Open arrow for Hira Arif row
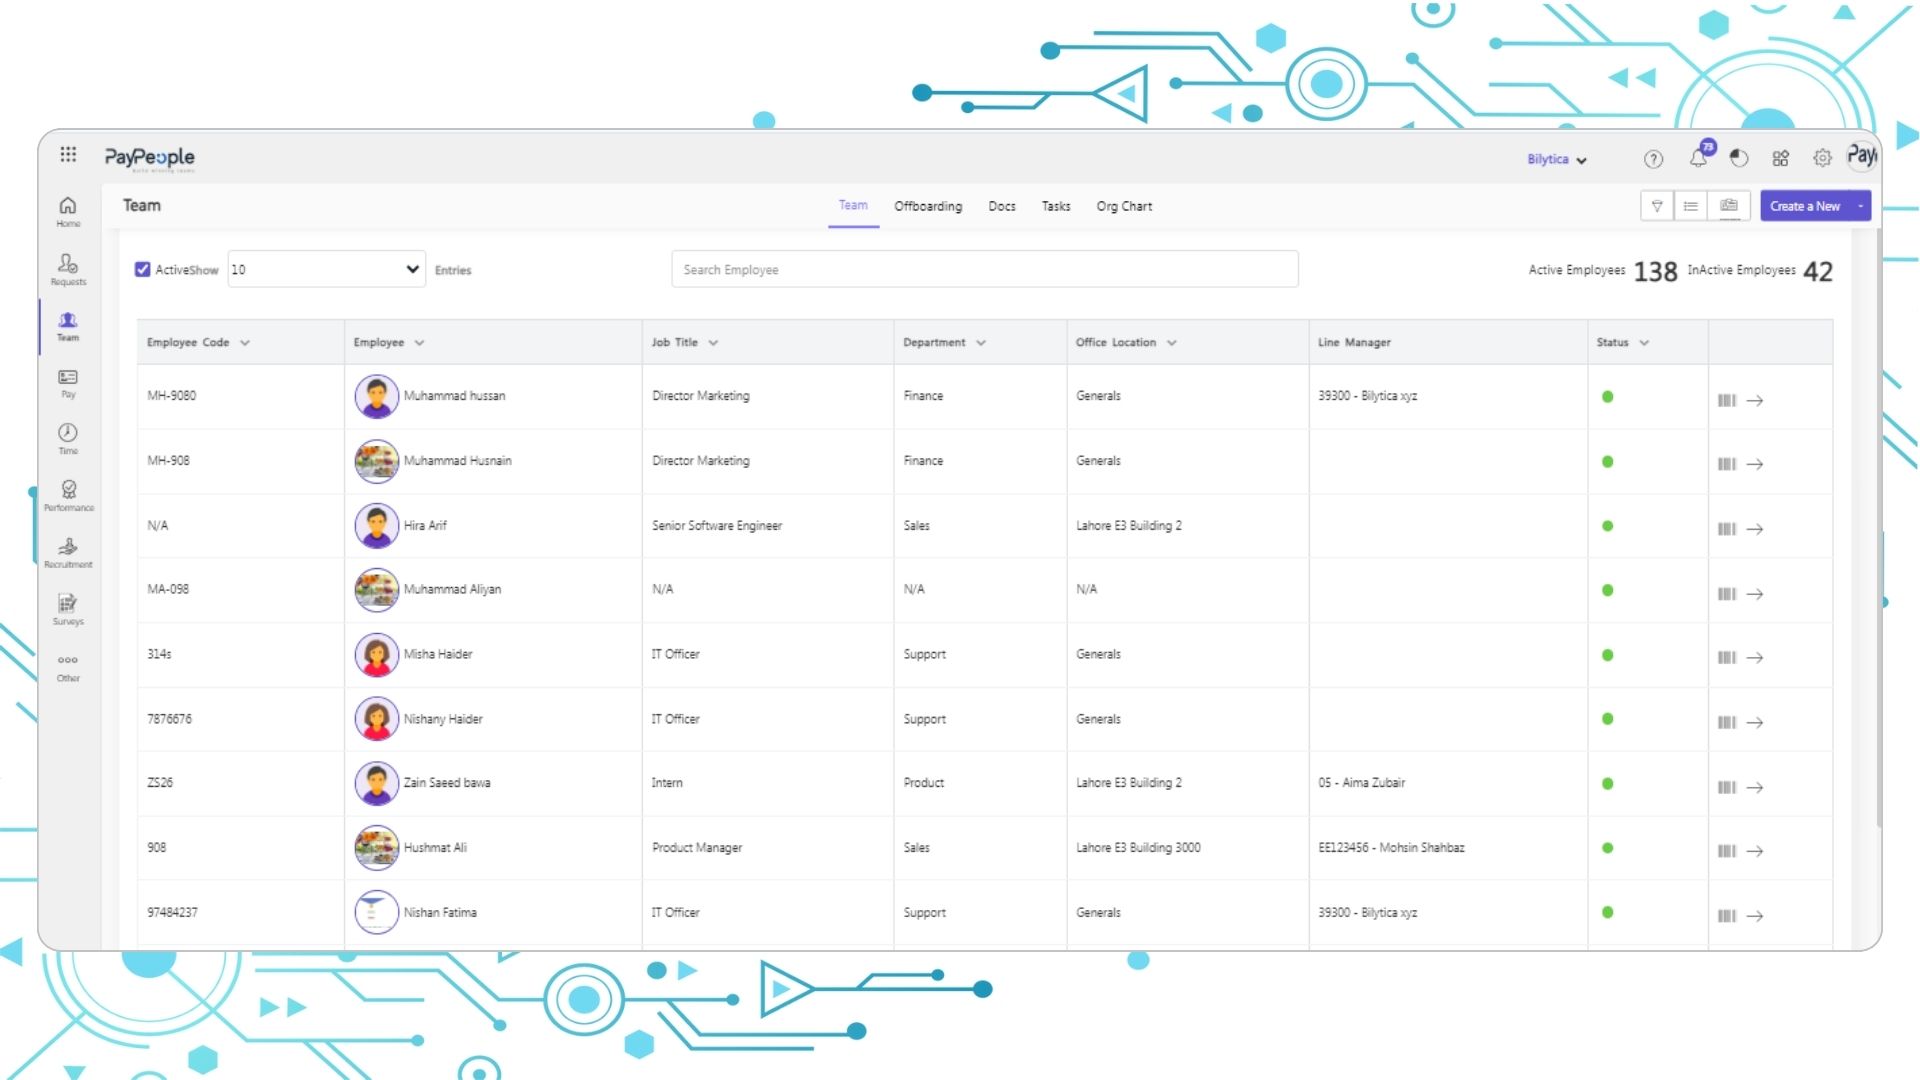This screenshot has height=1080, width=1920. [x=1755, y=529]
